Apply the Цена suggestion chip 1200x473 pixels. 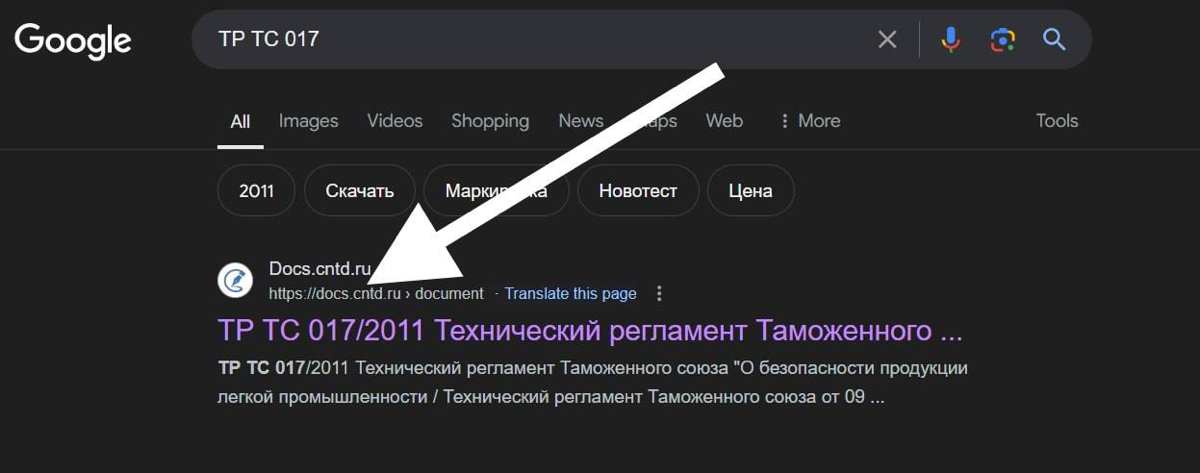(x=750, y=190)
